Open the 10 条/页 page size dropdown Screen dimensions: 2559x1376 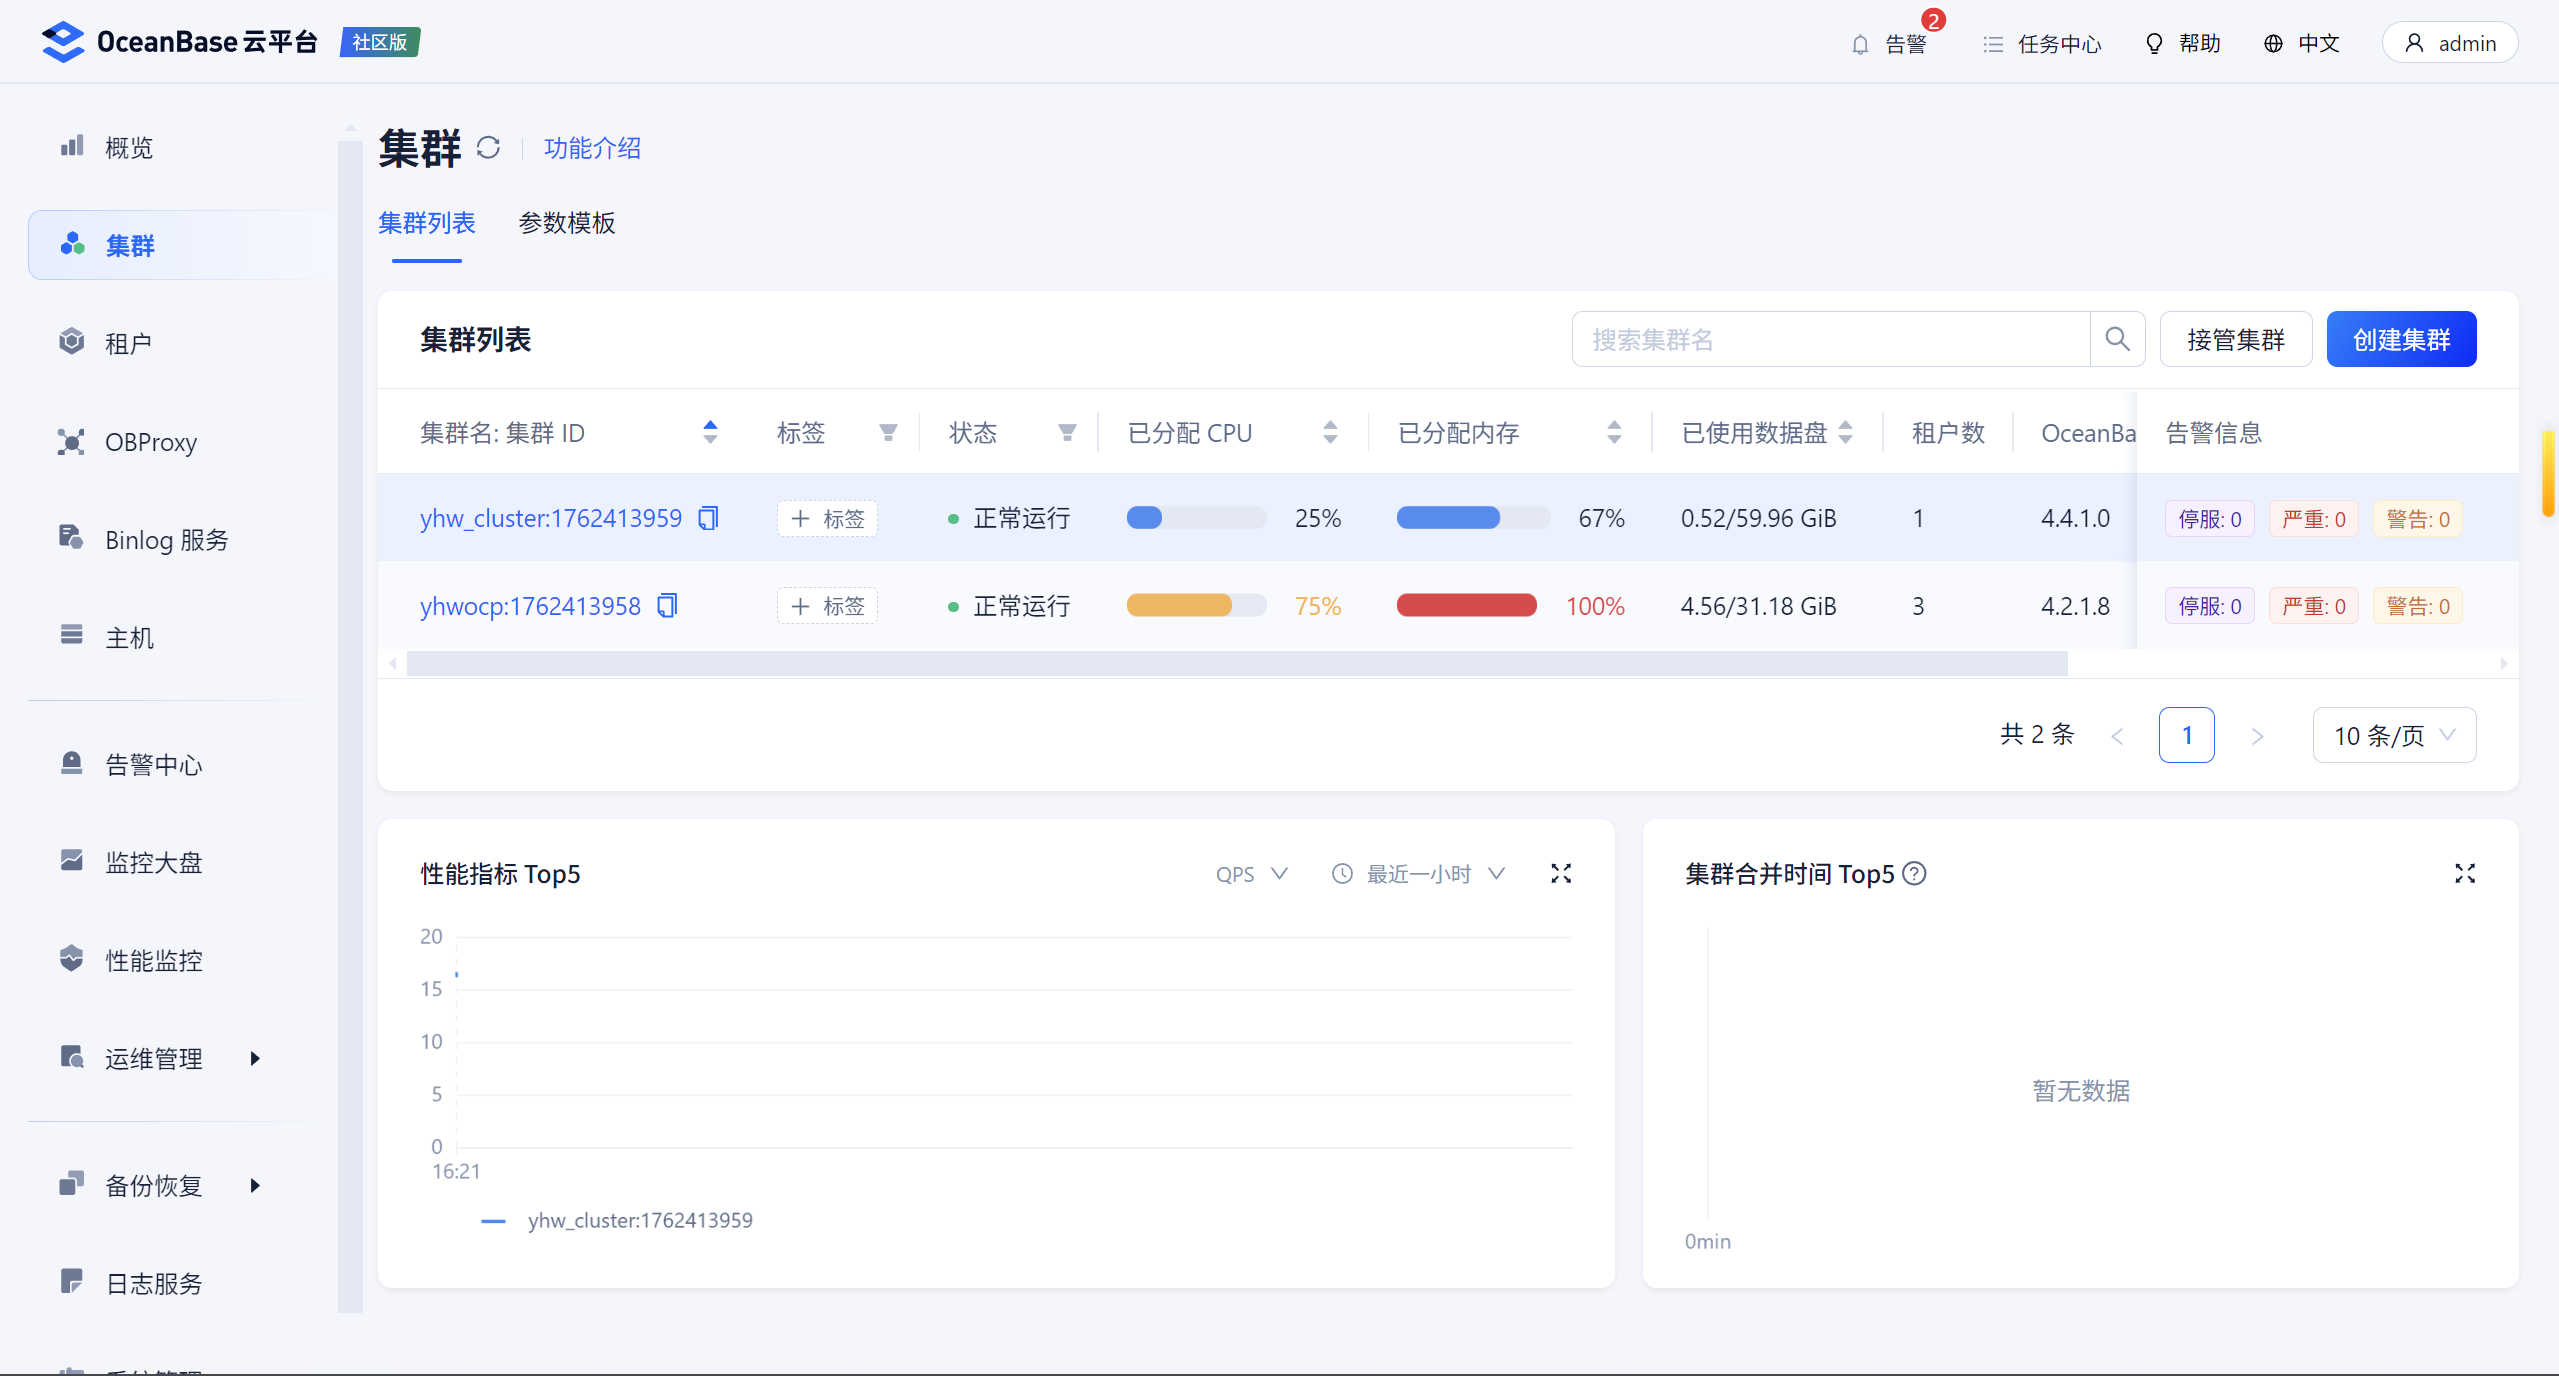[x=2393, y=736]
